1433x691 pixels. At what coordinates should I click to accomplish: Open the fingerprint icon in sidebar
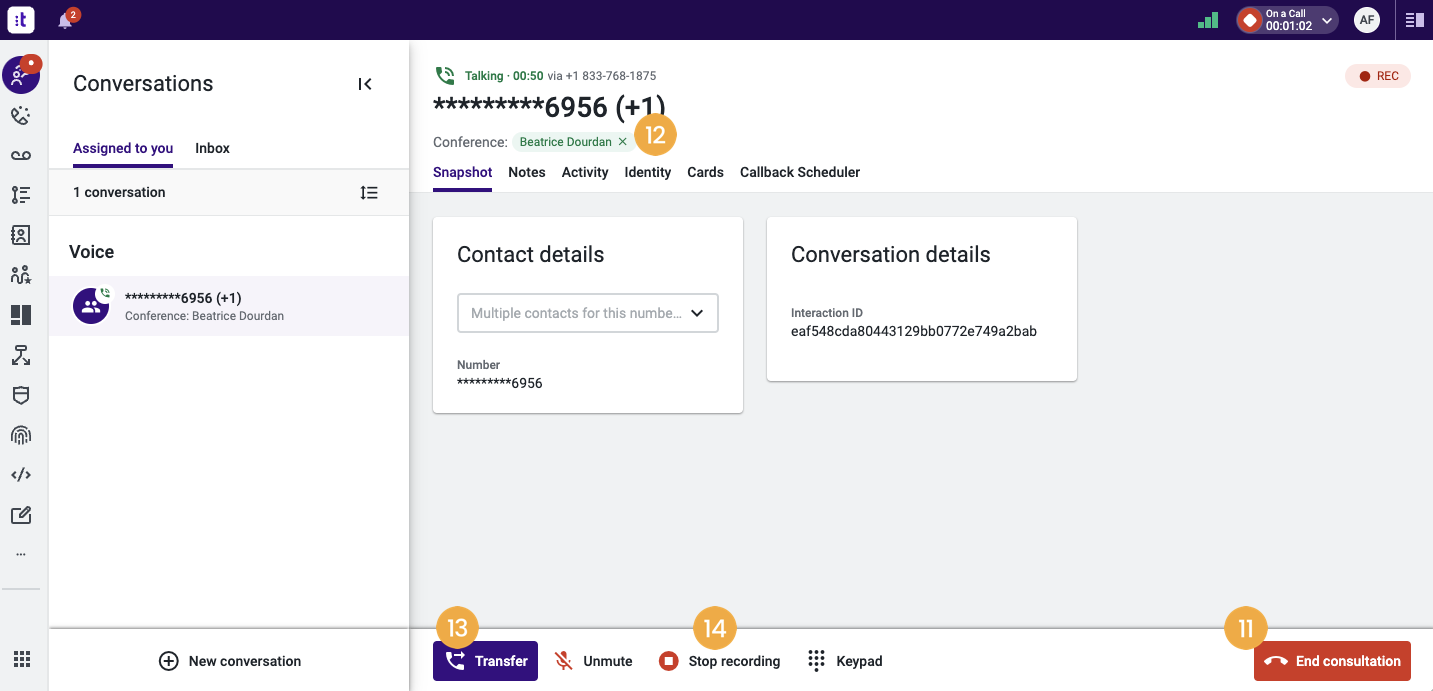pyautogui.click(x=21, y=435)
